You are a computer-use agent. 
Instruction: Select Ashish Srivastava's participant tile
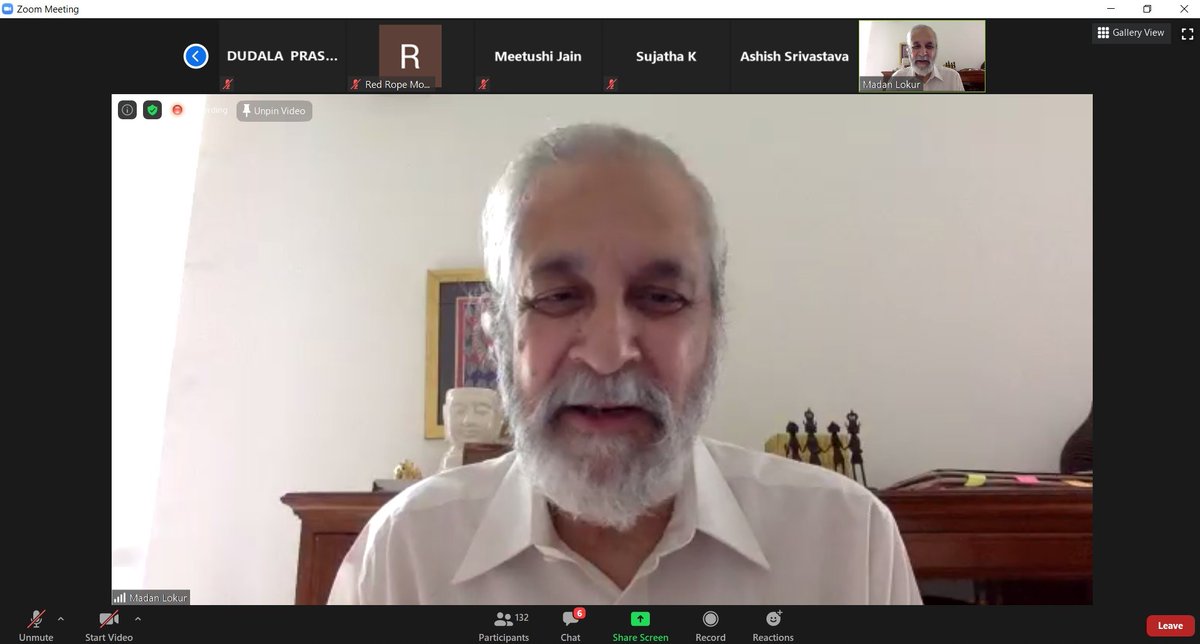pos(794,57)
